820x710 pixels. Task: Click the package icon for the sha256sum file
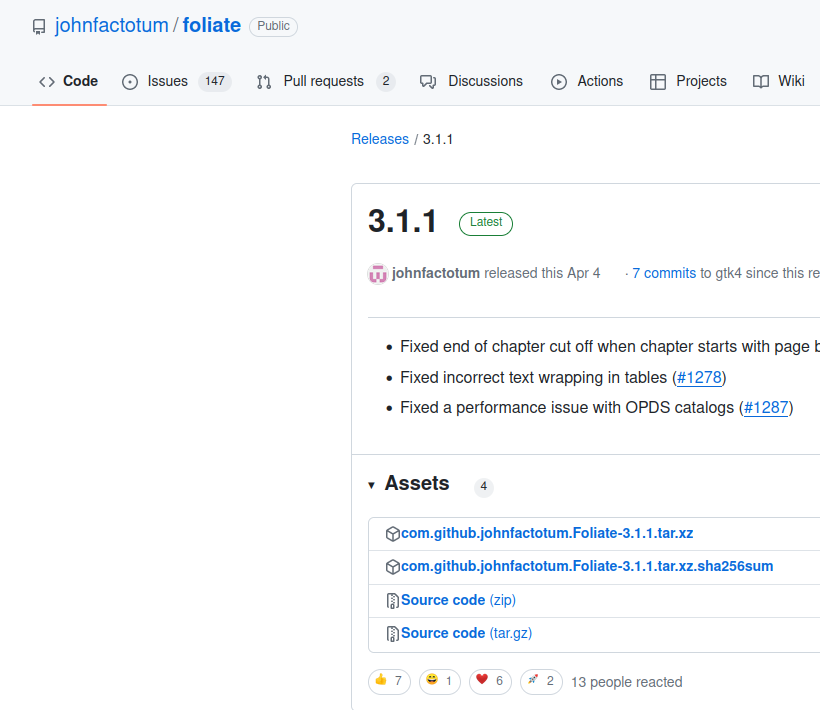(393, 567)
